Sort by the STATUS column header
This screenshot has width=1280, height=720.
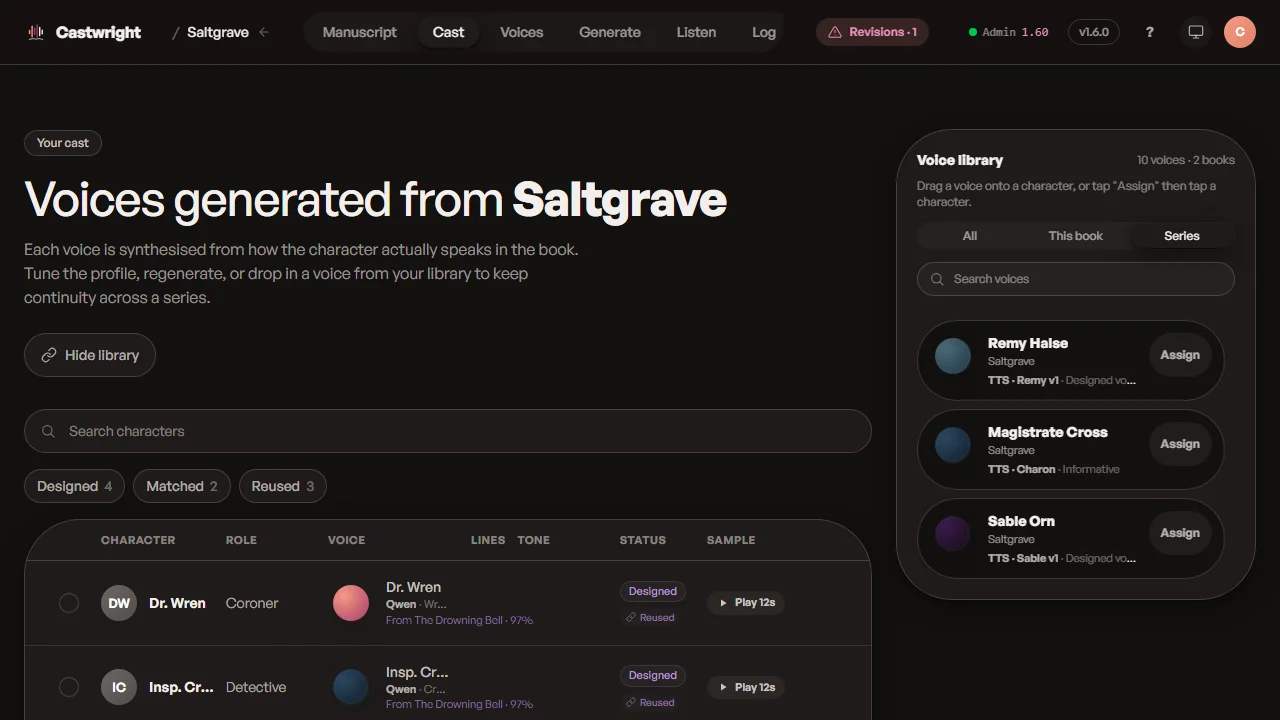pyautogui.click(x=642, y=540)
